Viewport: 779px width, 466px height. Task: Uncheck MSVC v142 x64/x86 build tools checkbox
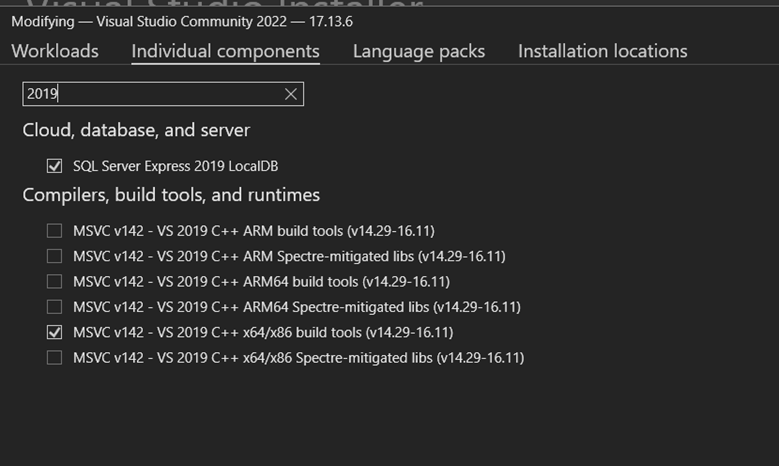pos(55,332)
